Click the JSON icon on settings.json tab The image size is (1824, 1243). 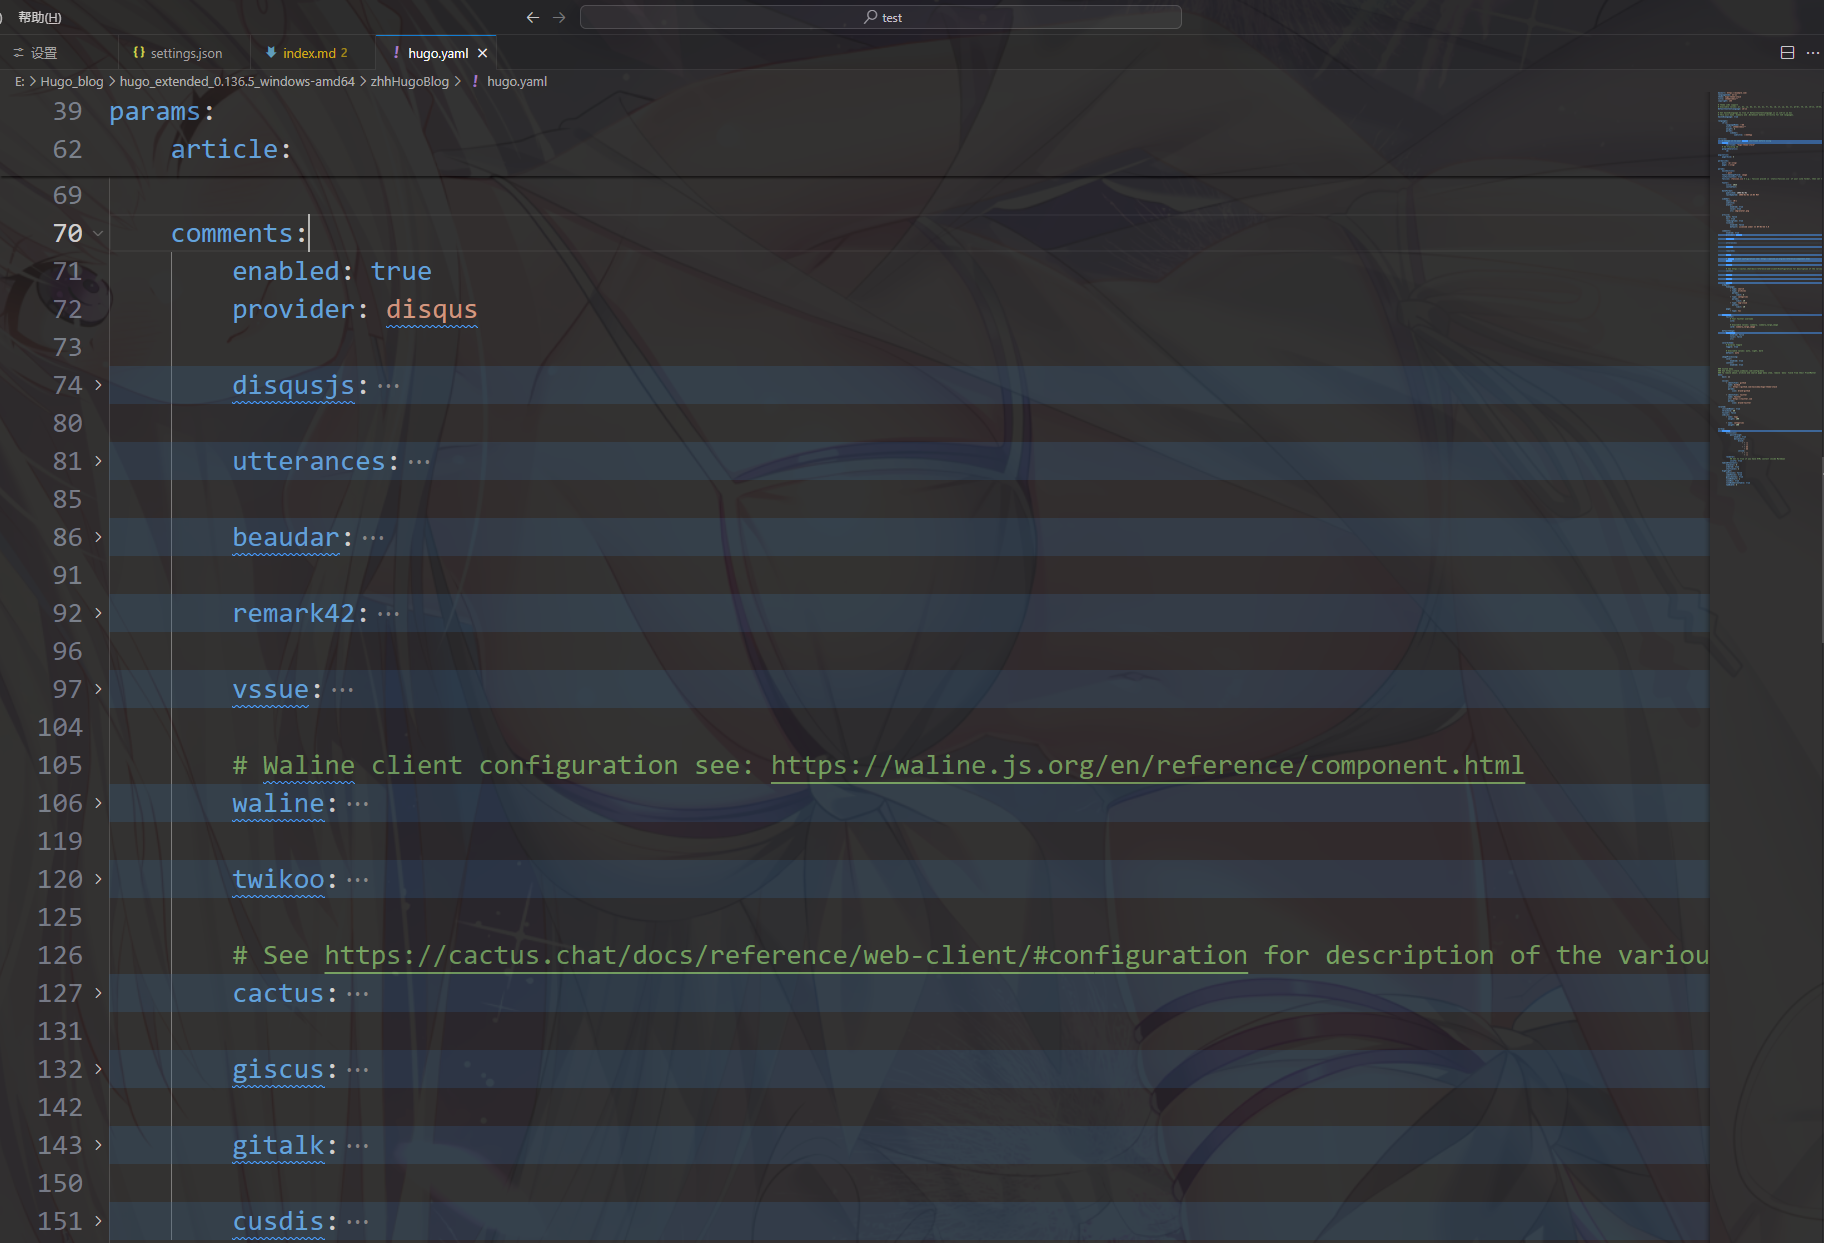(x=137, y=52)
